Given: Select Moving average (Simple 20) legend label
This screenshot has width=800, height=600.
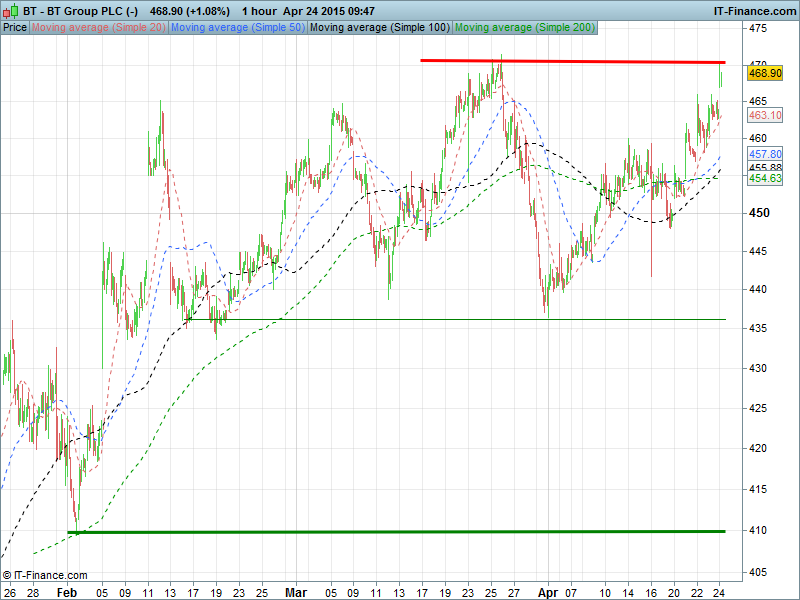Looking at the screenshot, I should 99,27.
